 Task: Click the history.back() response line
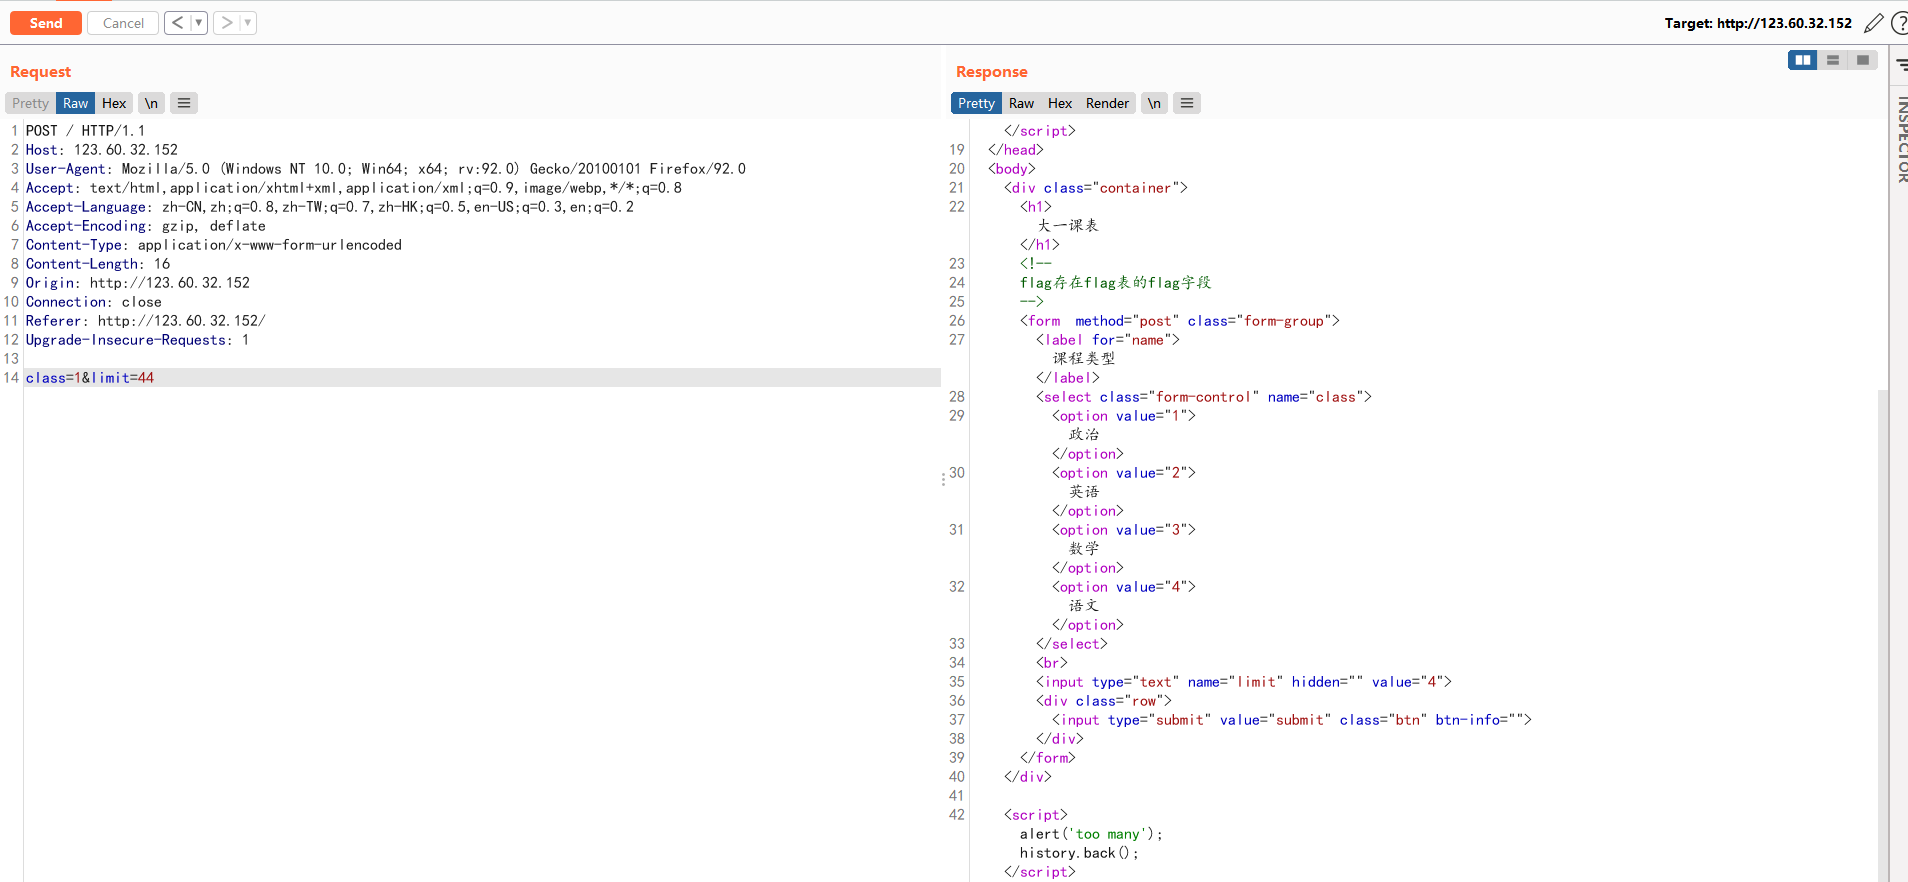pyautogui.click(x=1079, y=853)
